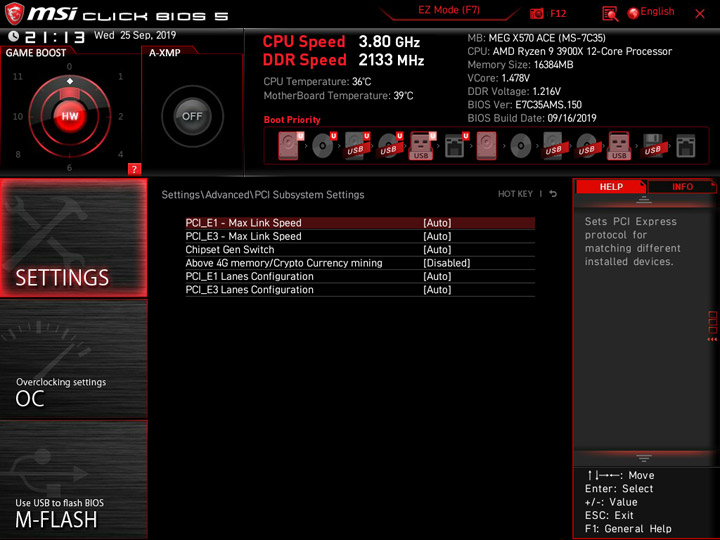720x540 pixels.
Task: Select the legacy CD/DVD boot icon without U badge
Action: tap(521, 146)
